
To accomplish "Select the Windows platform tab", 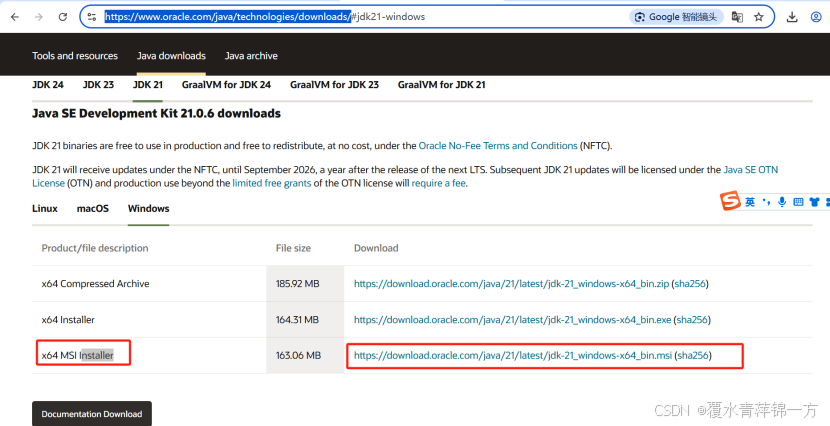I will (x=149, y=209).
